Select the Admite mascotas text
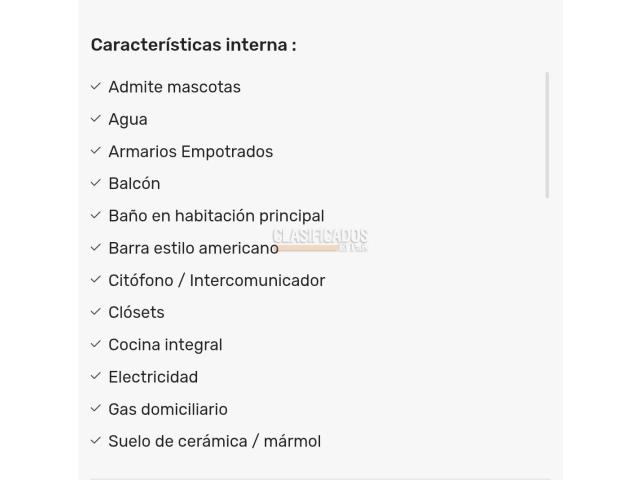This screenshot has height=480, width=640. point(174,87)
